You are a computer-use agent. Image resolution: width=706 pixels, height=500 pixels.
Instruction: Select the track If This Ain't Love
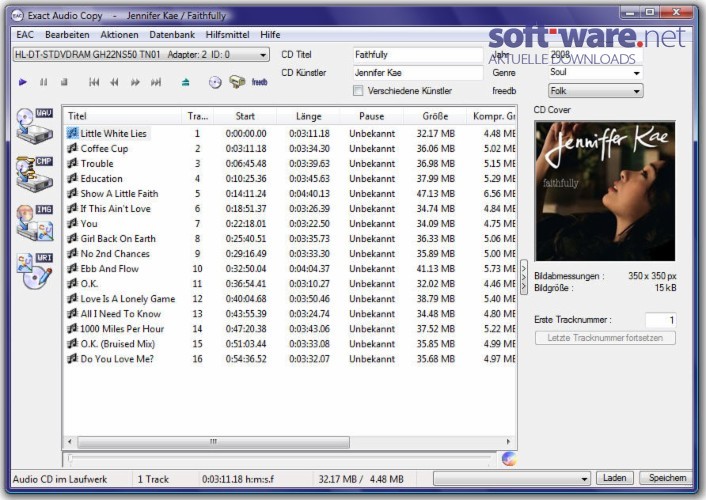[115, 209]
